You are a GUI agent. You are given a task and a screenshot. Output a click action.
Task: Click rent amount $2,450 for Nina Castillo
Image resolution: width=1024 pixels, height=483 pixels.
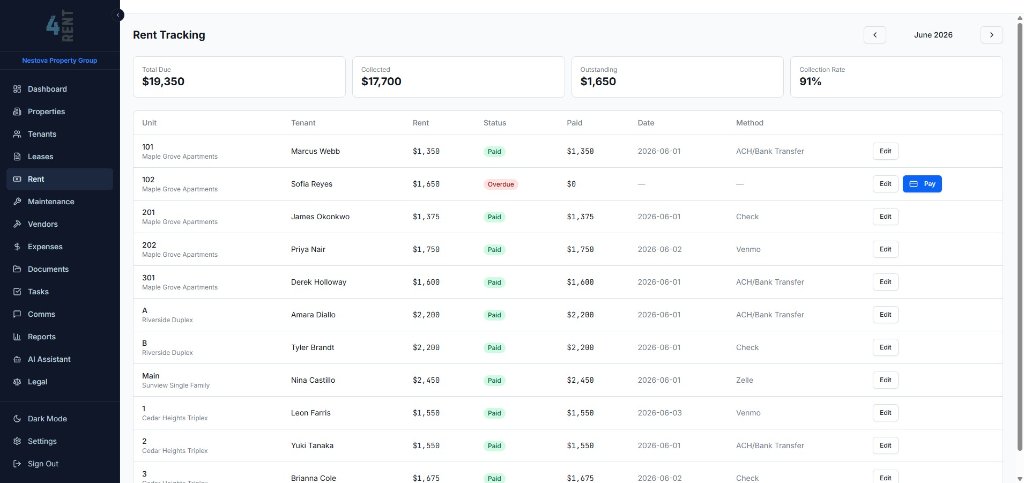pos(426,380)
